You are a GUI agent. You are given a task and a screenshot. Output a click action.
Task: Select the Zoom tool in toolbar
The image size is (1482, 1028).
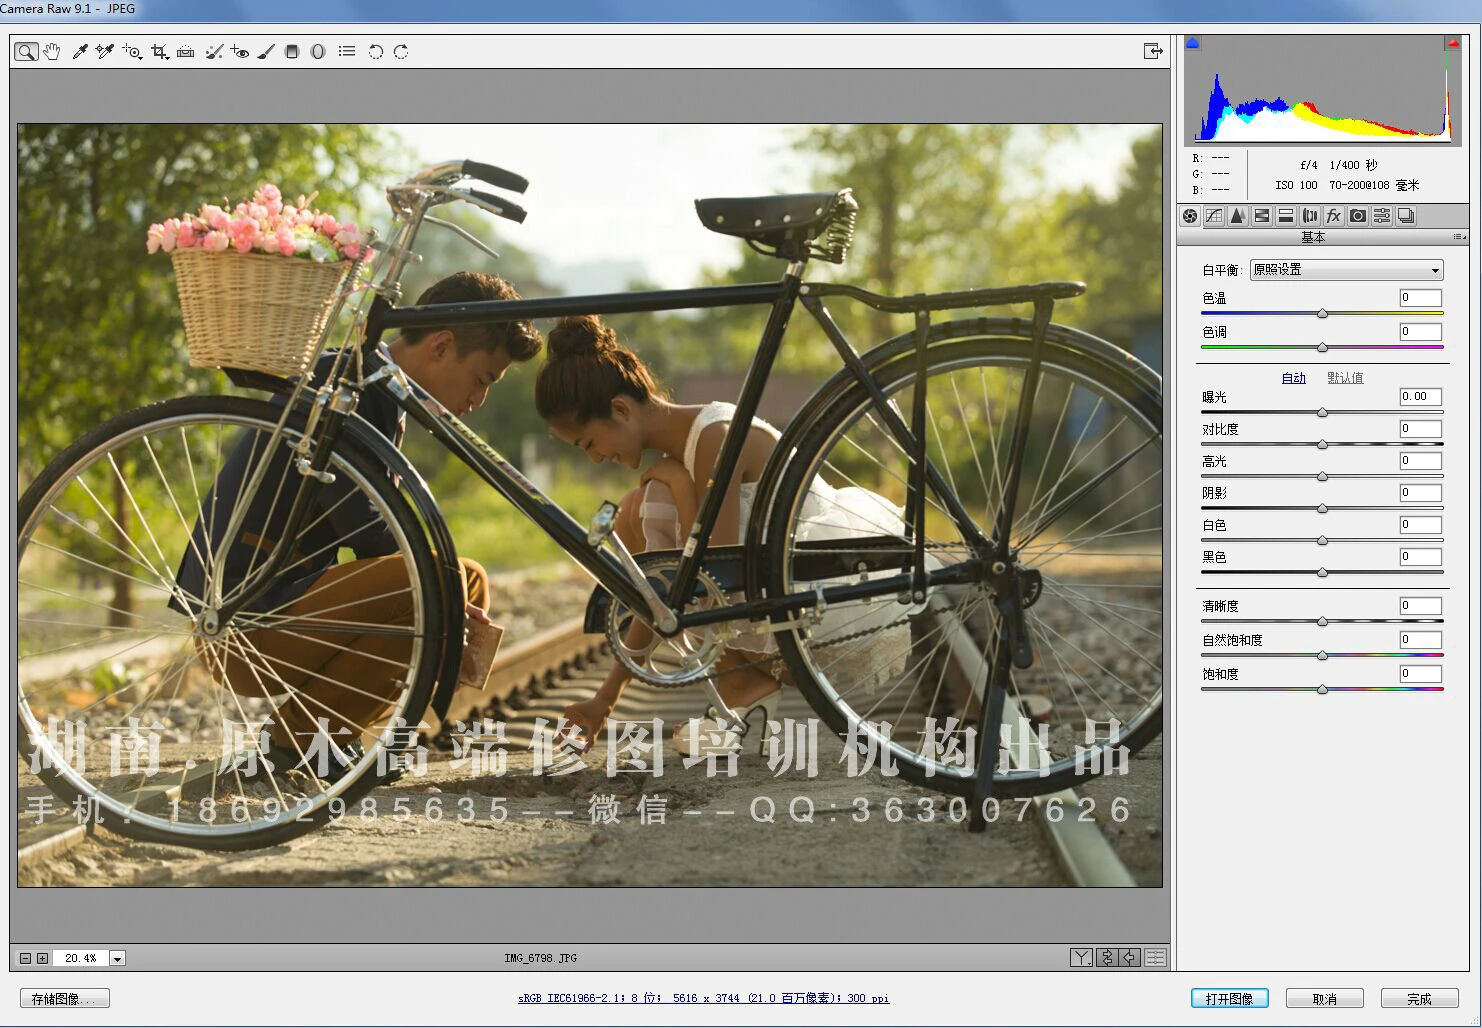[x=26, y=52]
